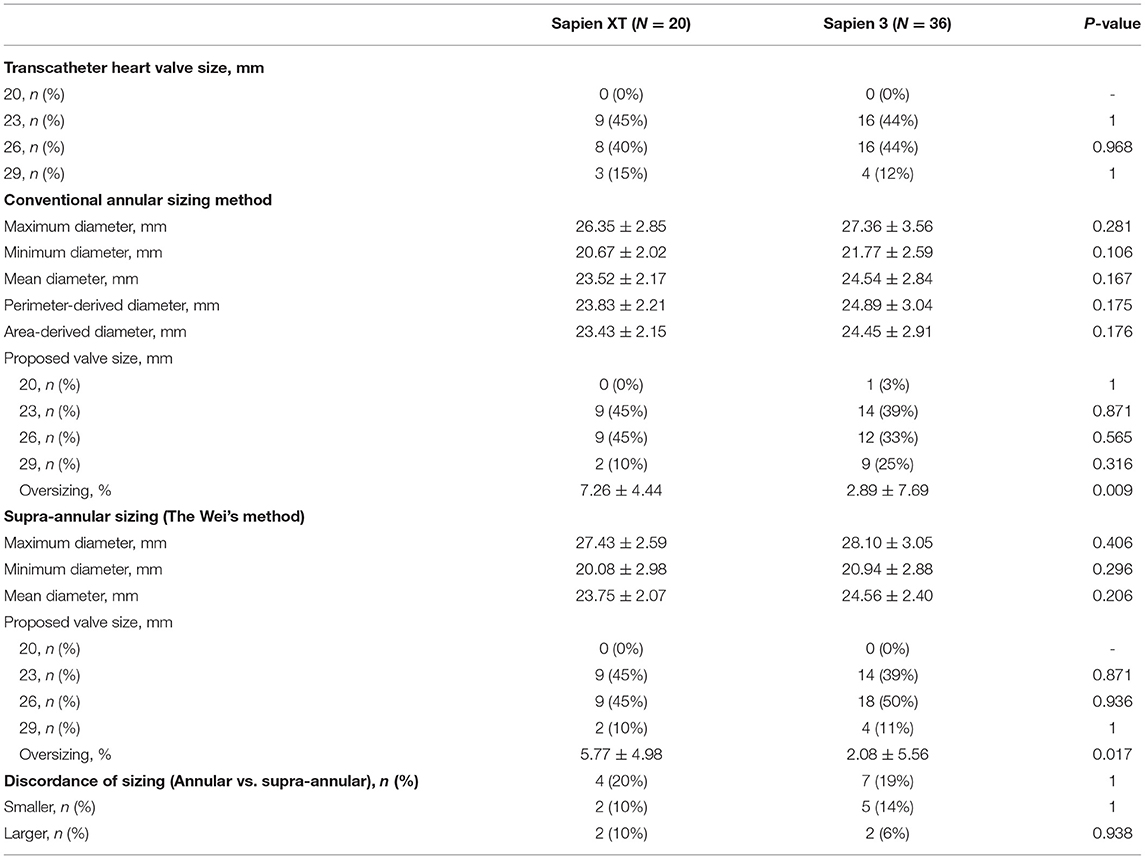Select the 0.009 P-value cell
1145x859 pixels.
point(1117,490)
